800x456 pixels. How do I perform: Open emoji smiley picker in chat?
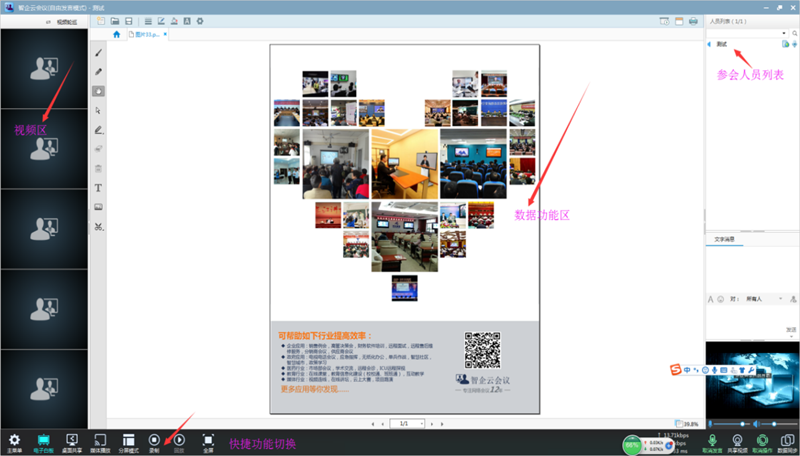click(x=720, y=299)
